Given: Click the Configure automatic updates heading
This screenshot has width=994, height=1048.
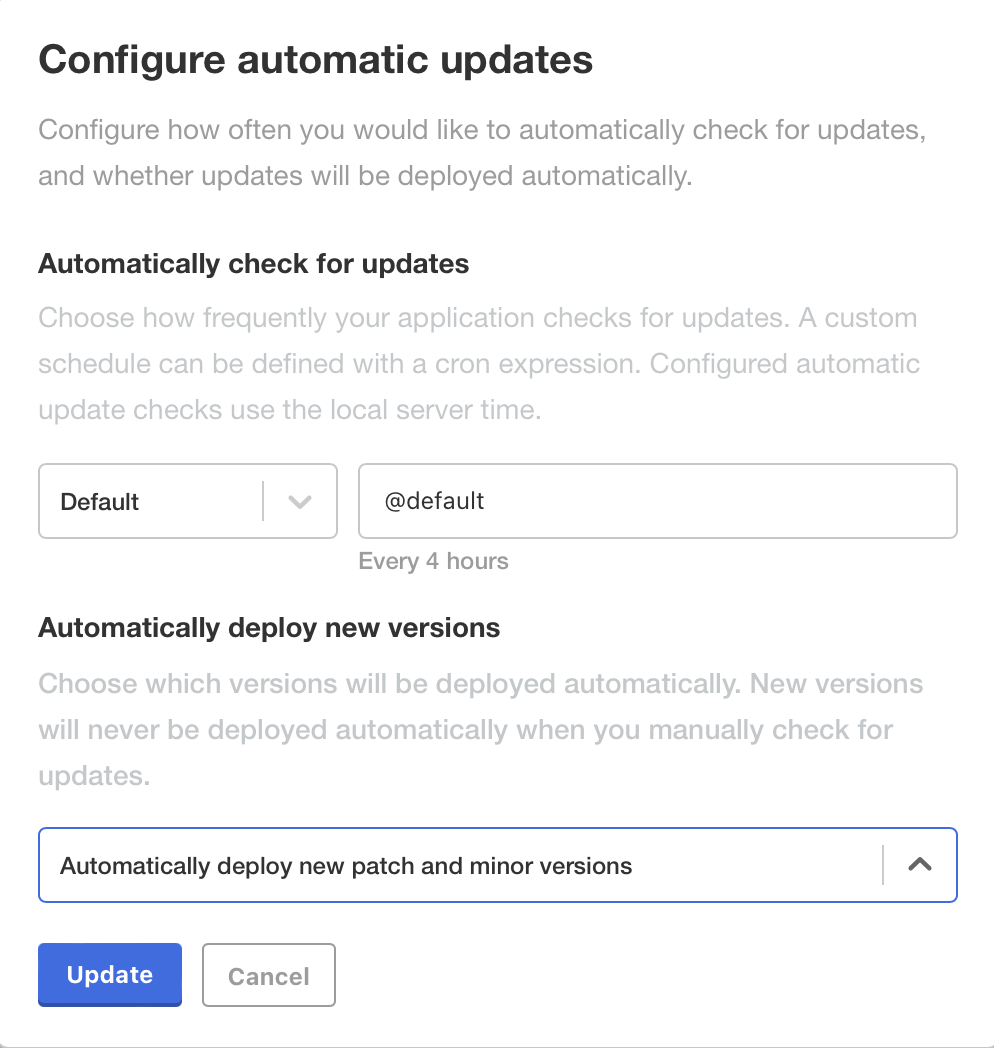Looking at the screenshot, I should tap(315, 59).
